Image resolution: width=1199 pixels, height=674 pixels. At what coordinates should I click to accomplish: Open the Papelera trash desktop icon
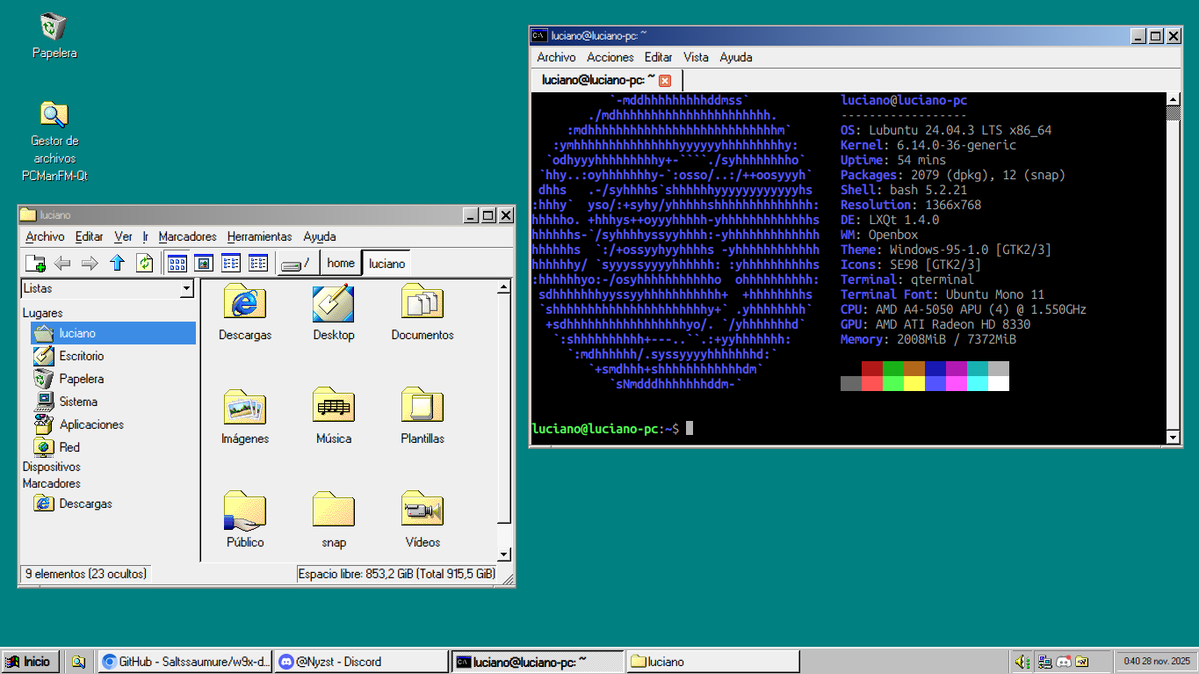click(54, 35)
